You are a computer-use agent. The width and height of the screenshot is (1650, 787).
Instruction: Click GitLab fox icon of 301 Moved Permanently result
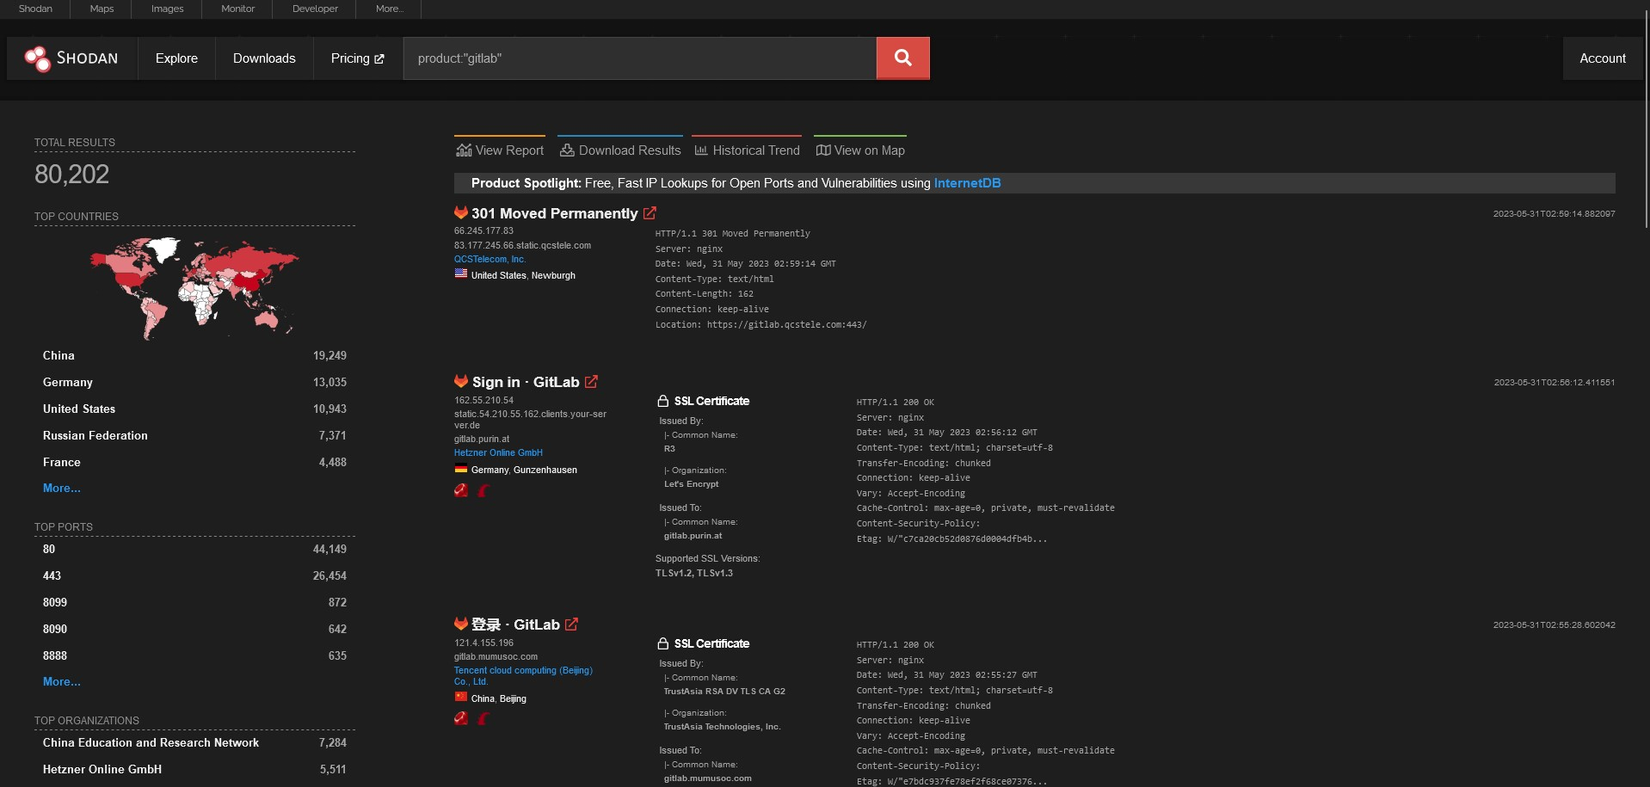(461, 213)
